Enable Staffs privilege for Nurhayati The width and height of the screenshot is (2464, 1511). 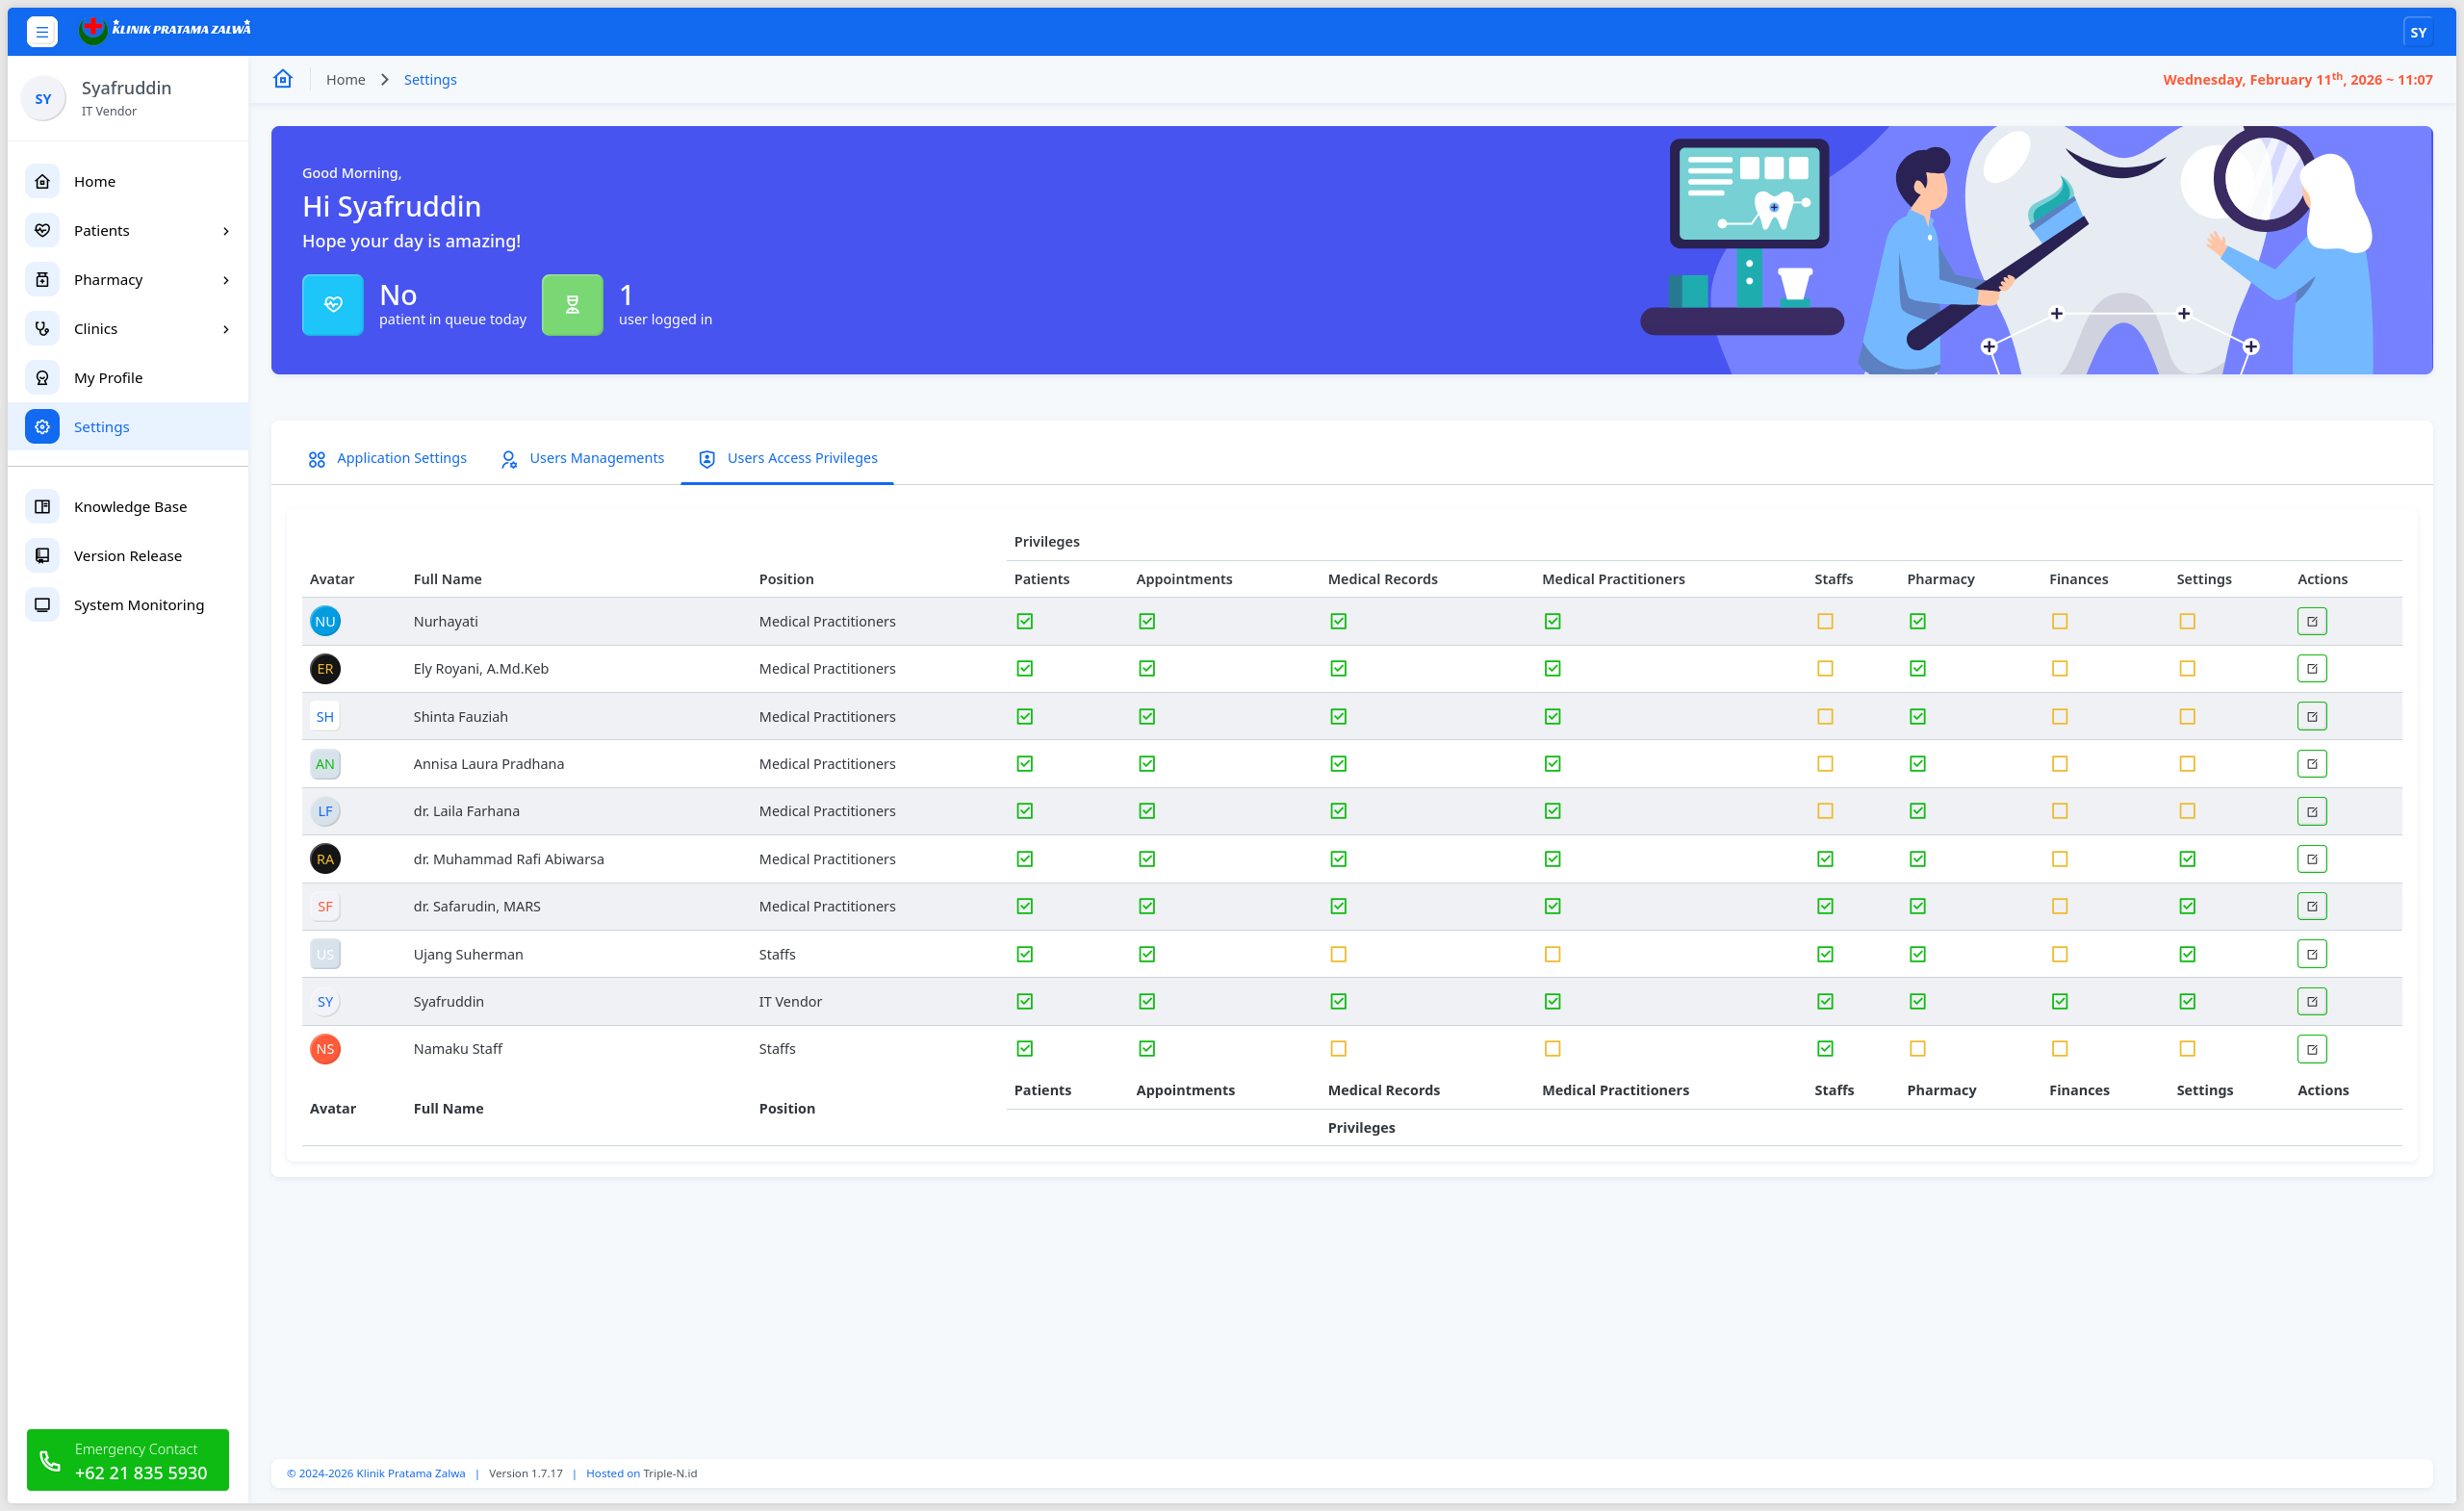1825,621
